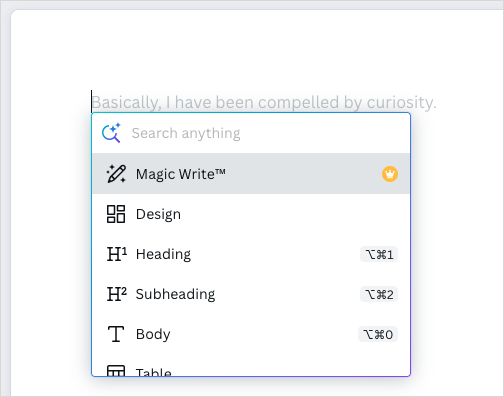Viewport: 504px width, 397px height.
Task: Apply the Heading text style
Action: 251,254
